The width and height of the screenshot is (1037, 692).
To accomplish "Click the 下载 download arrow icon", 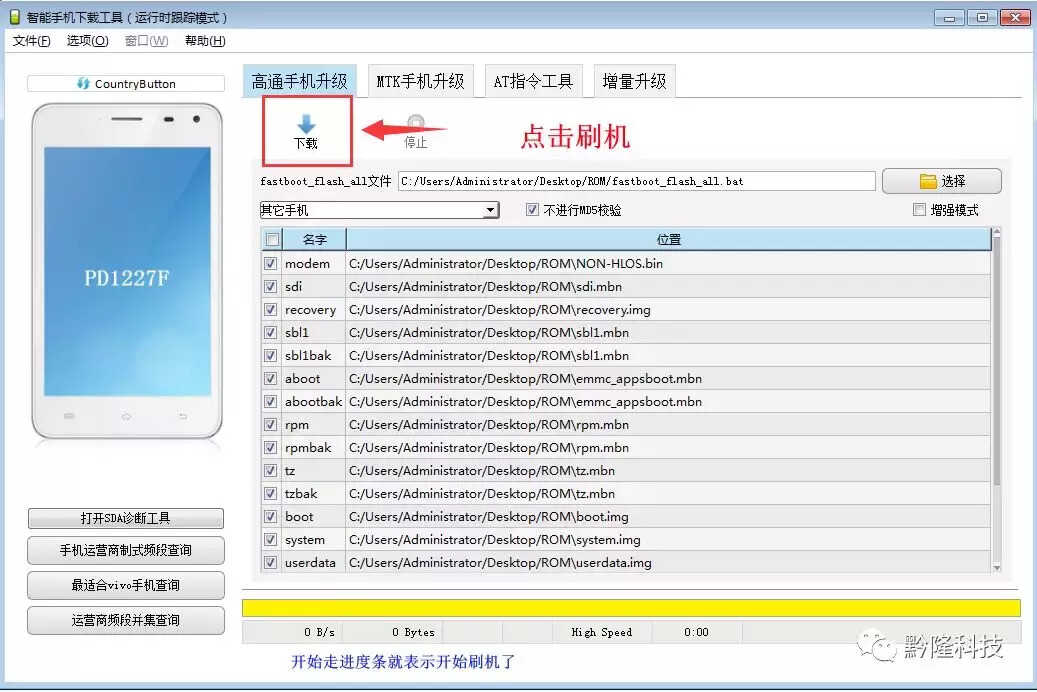I will tap(306, 124).
